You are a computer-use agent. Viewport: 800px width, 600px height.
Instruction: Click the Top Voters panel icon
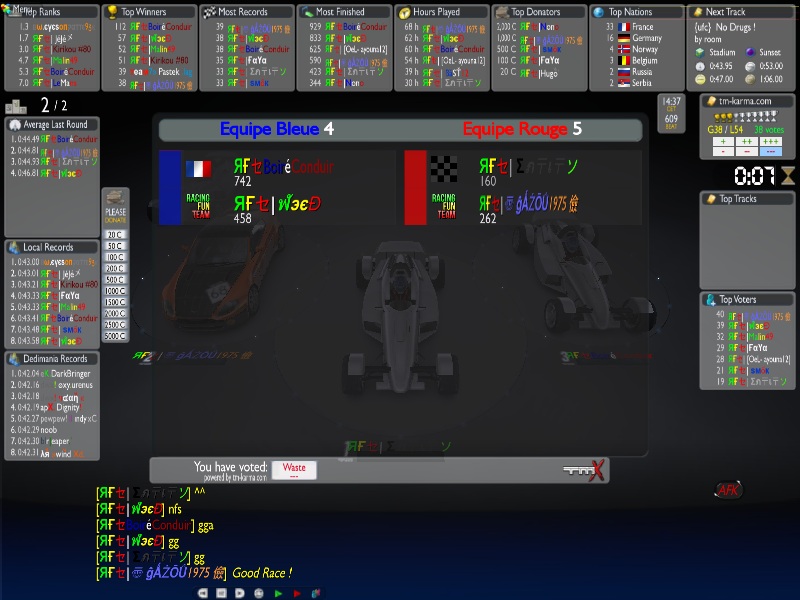click(x=710, y=299)
